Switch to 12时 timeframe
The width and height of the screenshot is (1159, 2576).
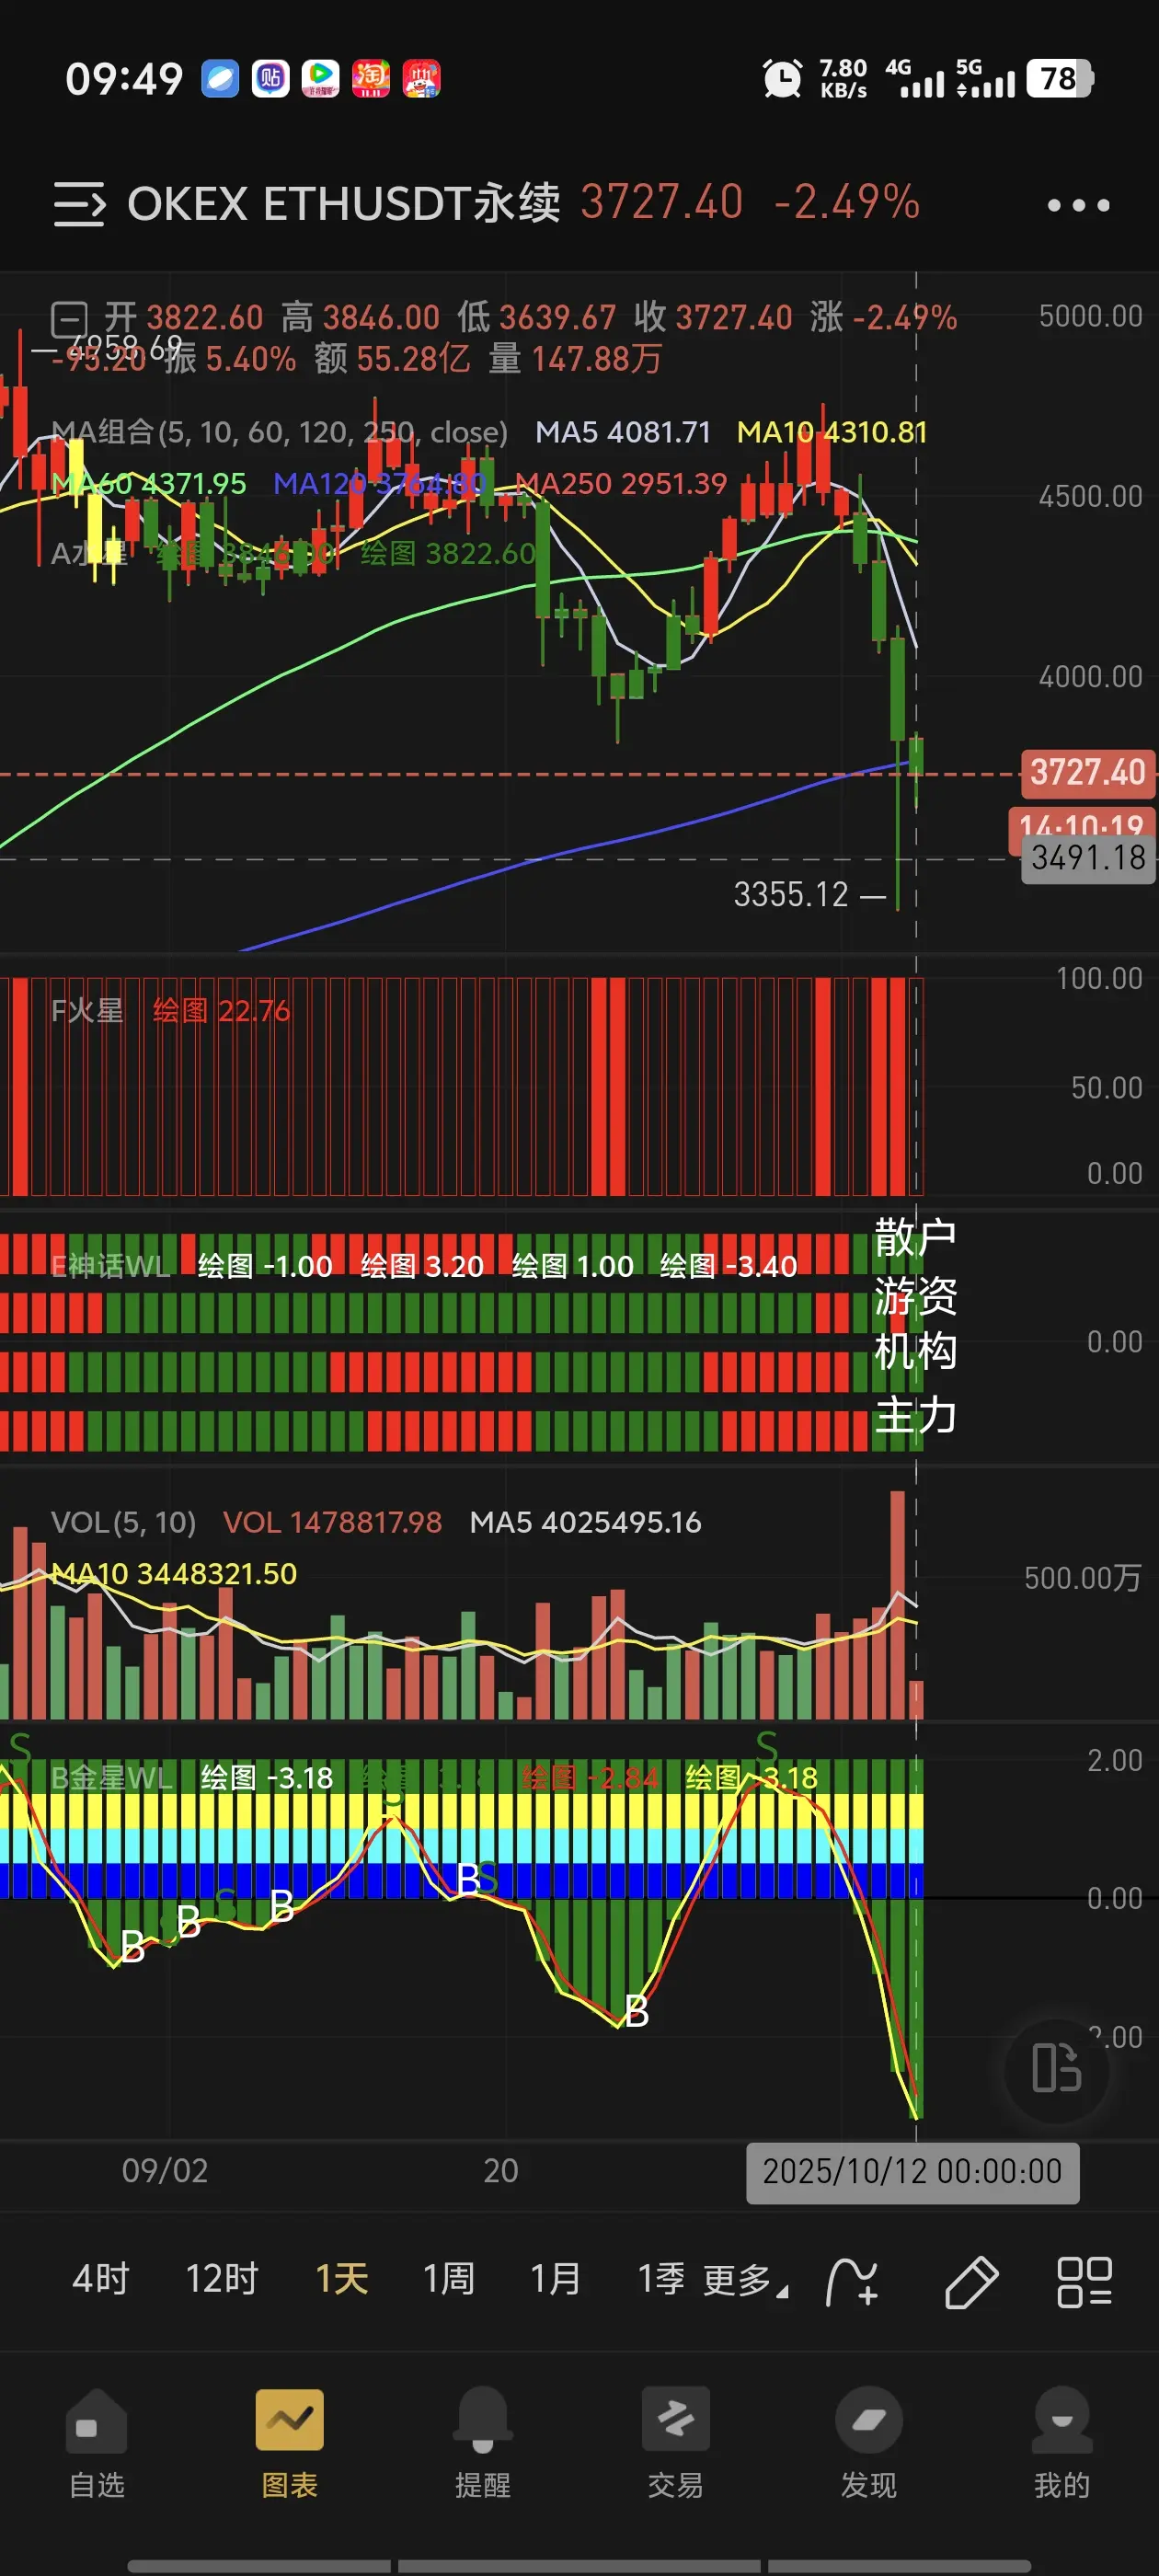pyautogui.click(x=222, y=2279)
